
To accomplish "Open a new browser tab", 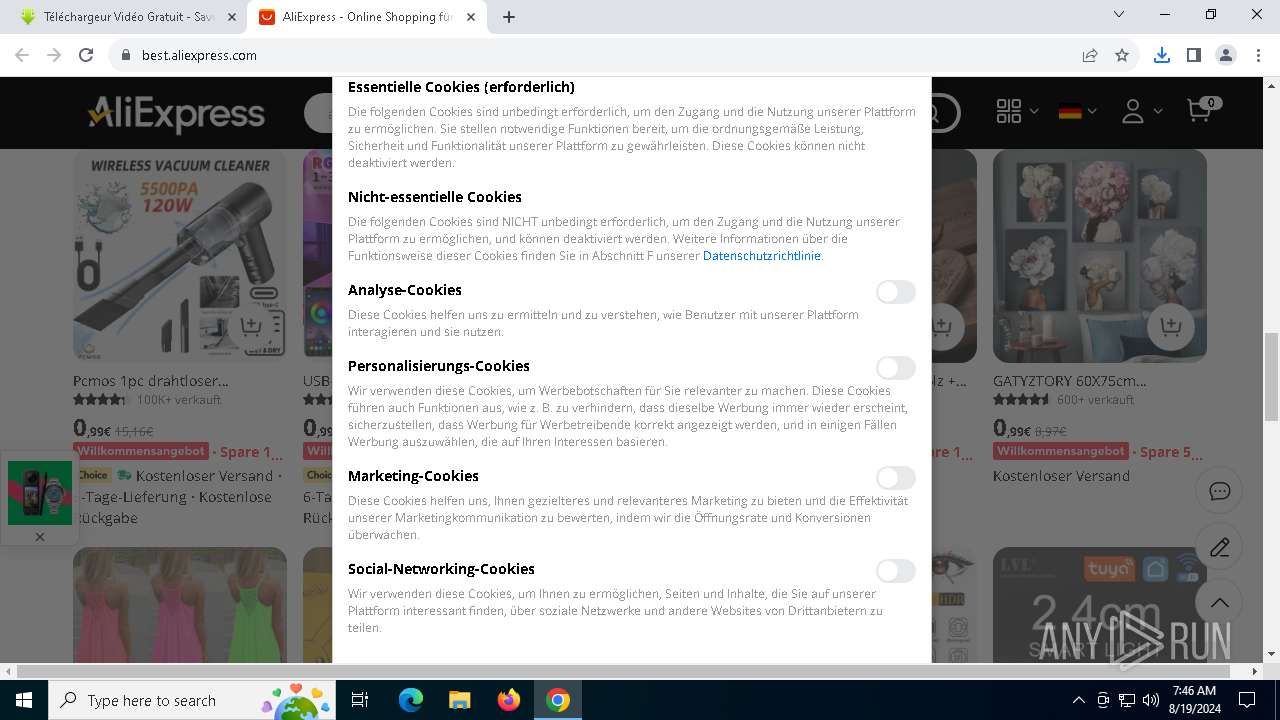I will 509,17.
